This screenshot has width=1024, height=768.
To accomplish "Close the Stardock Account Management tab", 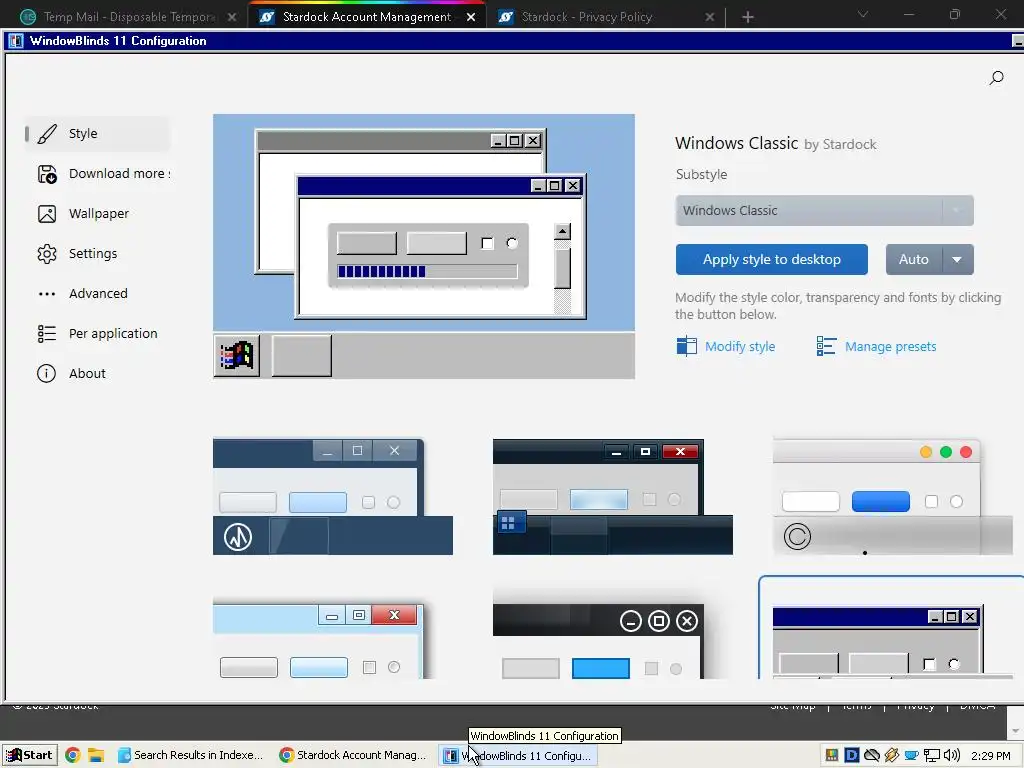I will 471,17.
